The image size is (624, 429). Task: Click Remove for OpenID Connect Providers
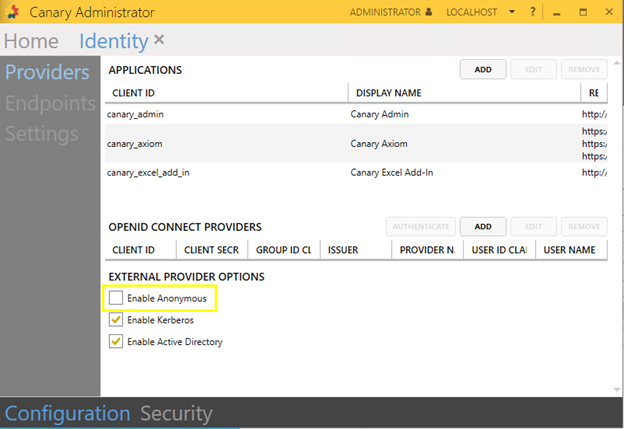(584, 226)
